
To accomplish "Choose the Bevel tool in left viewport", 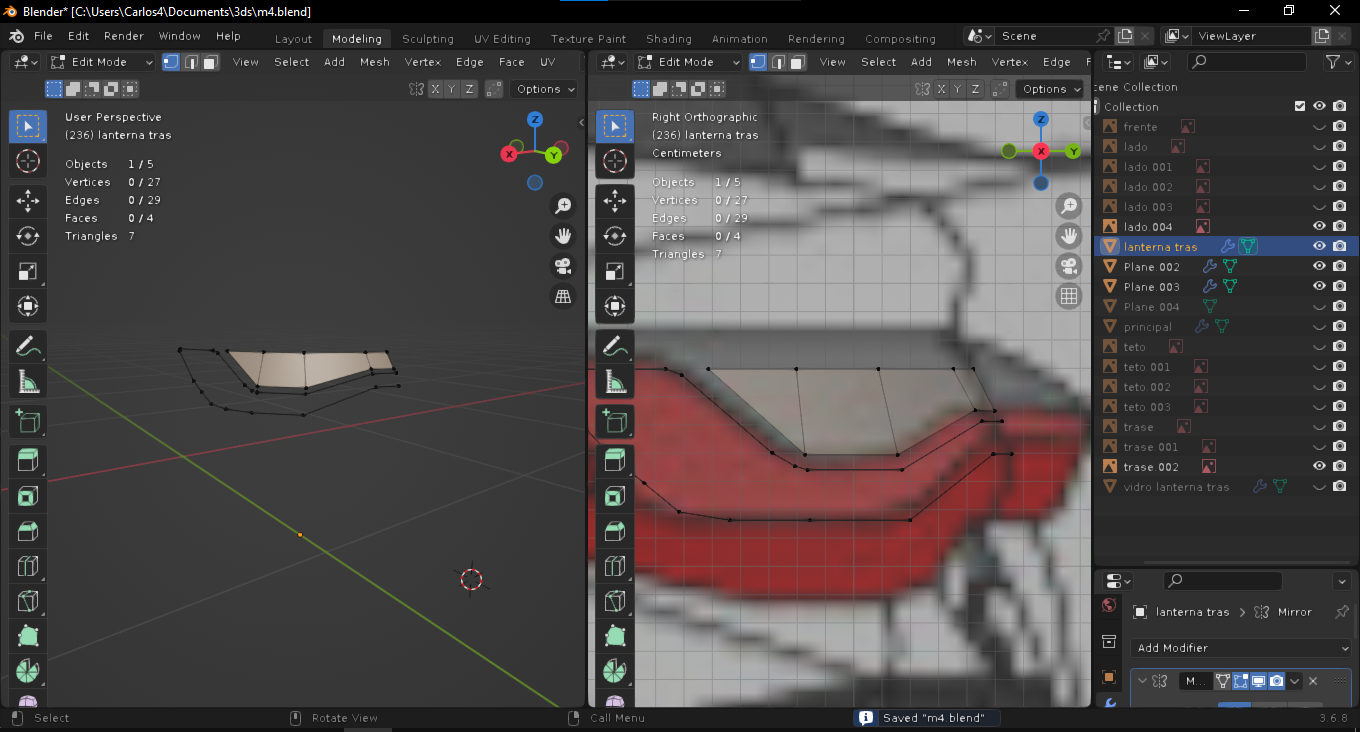I will pyautogui.click(x=28, y=531).
